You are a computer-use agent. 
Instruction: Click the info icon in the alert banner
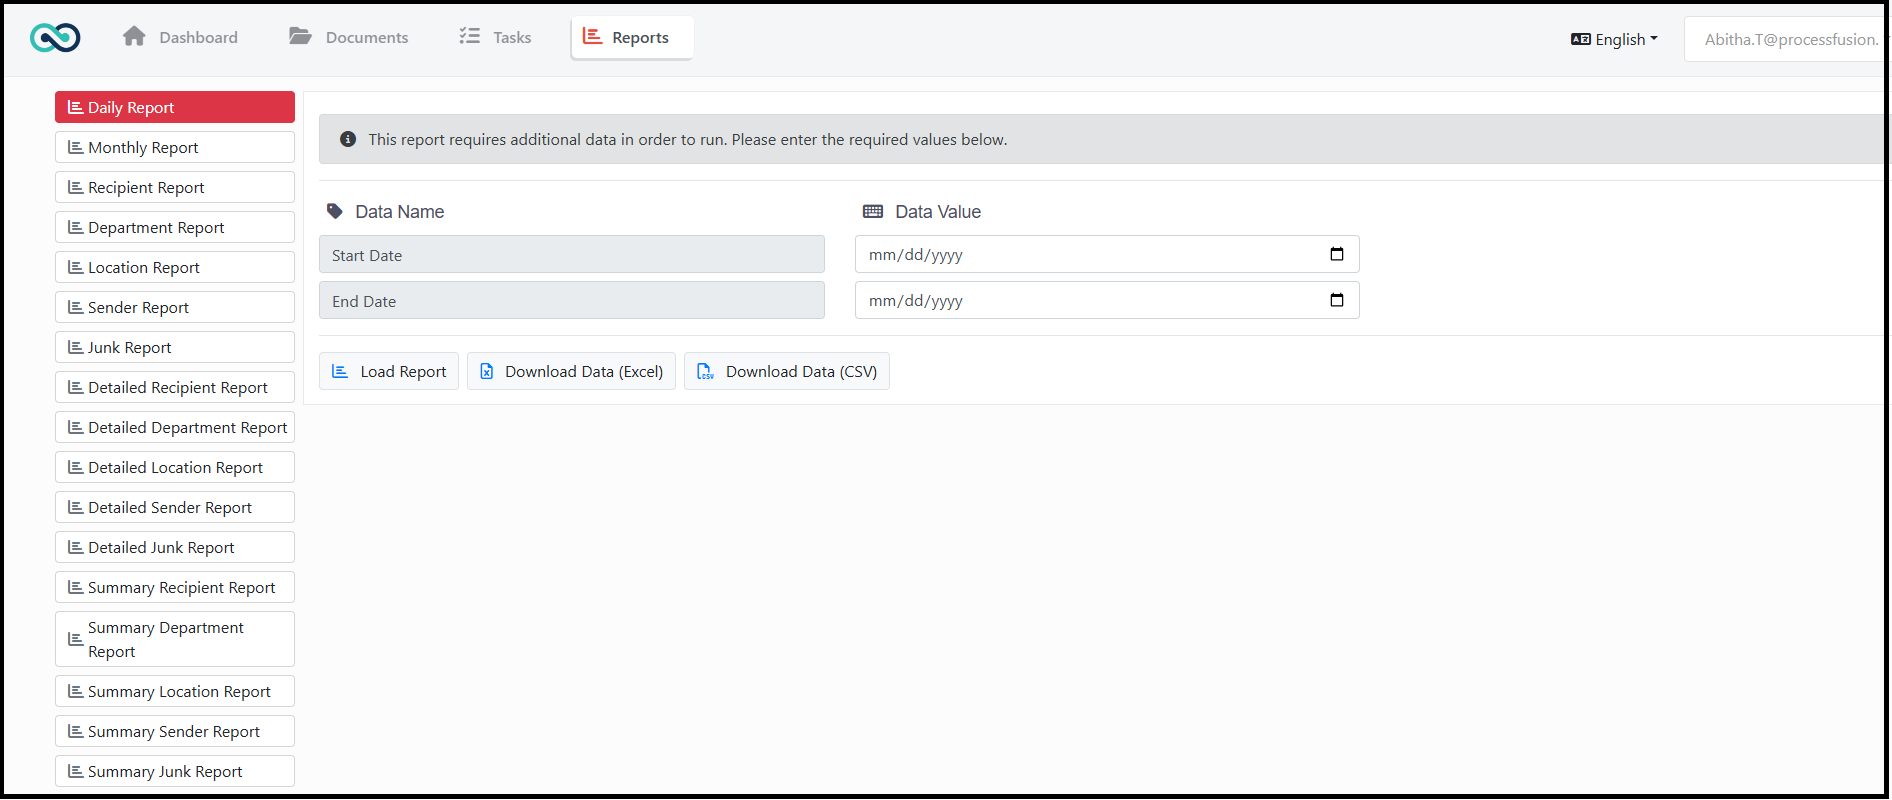[348, 139]
